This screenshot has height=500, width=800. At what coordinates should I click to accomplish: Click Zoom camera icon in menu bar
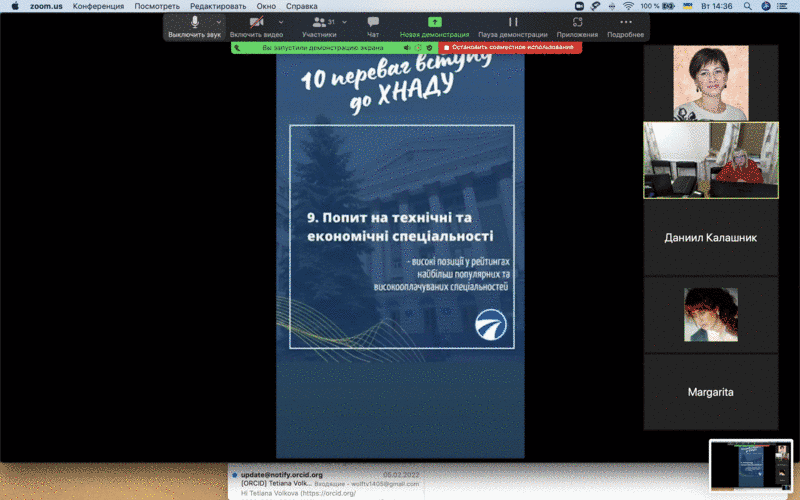click(579, 6)
